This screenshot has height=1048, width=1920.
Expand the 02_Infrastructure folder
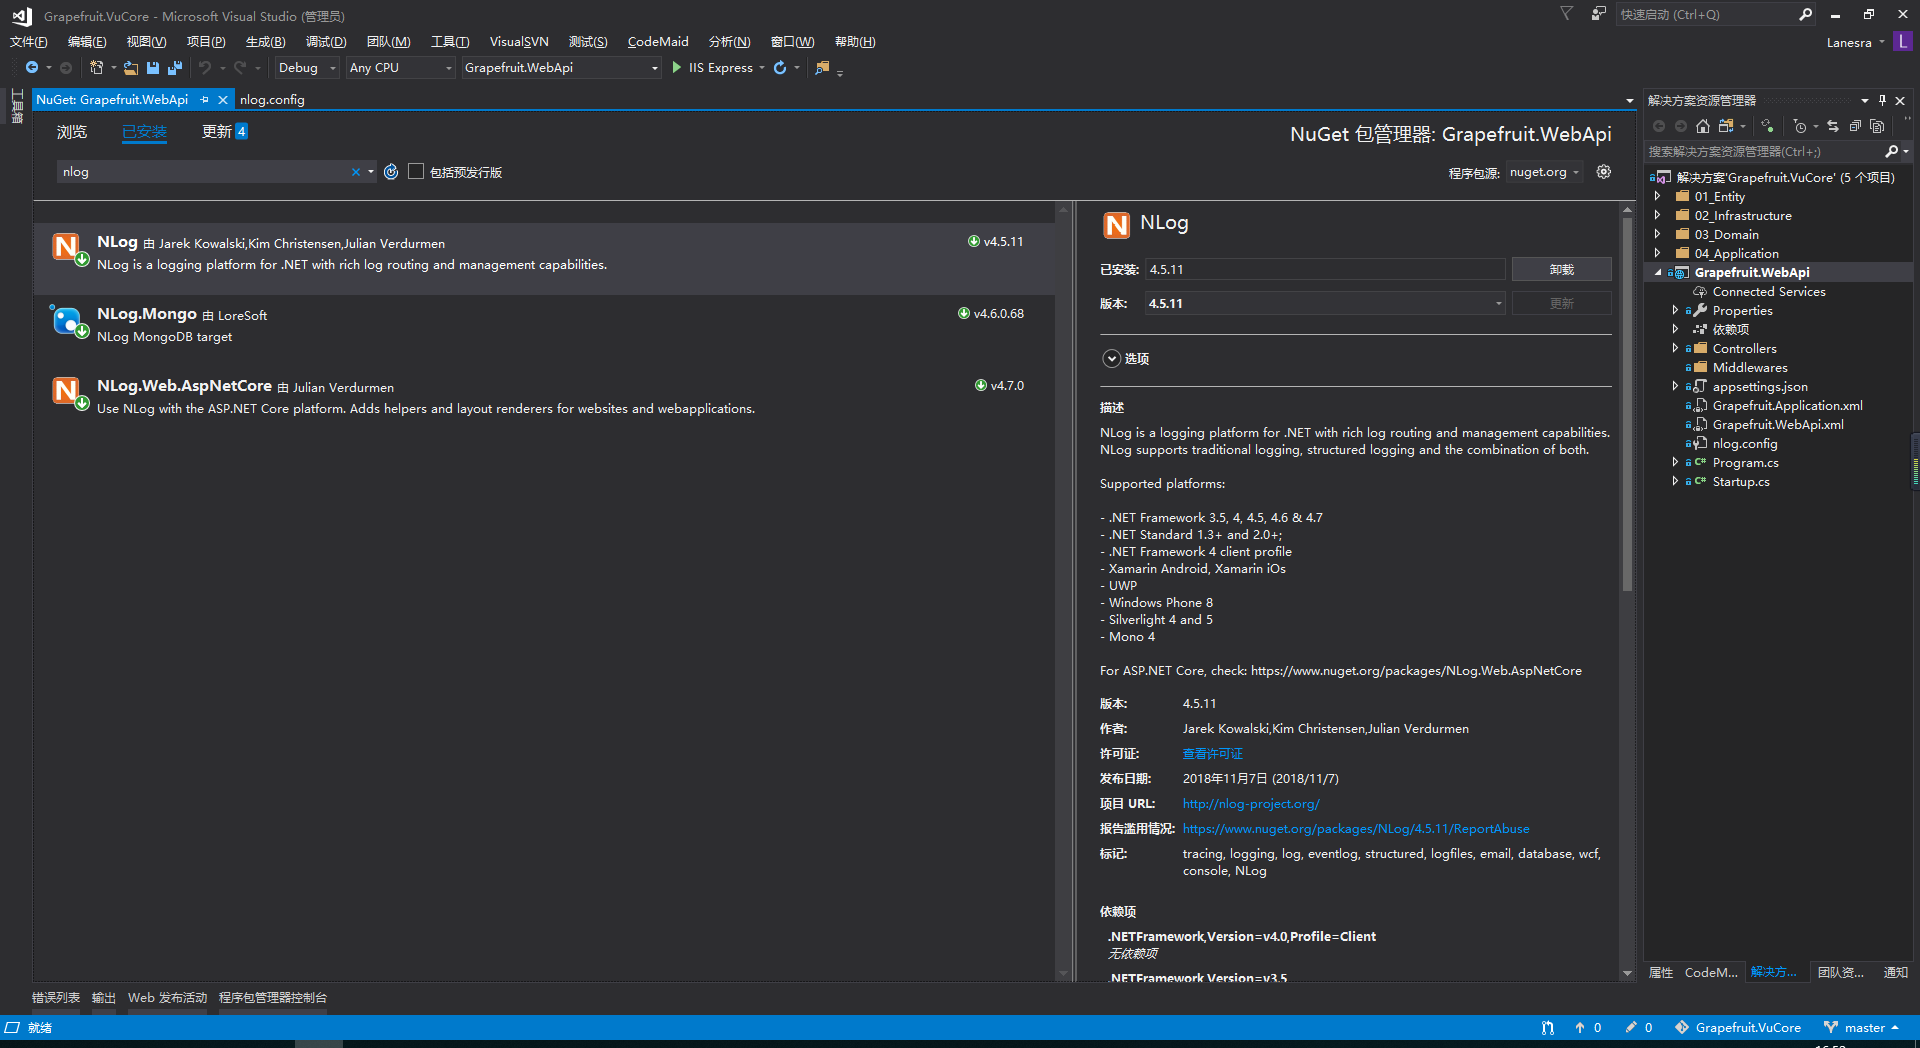(x=1657, y=216)
